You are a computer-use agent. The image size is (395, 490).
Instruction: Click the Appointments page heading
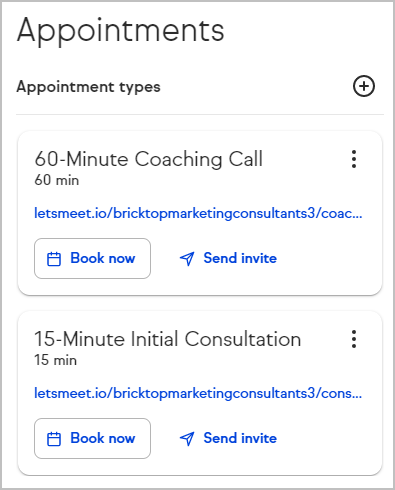120,31
